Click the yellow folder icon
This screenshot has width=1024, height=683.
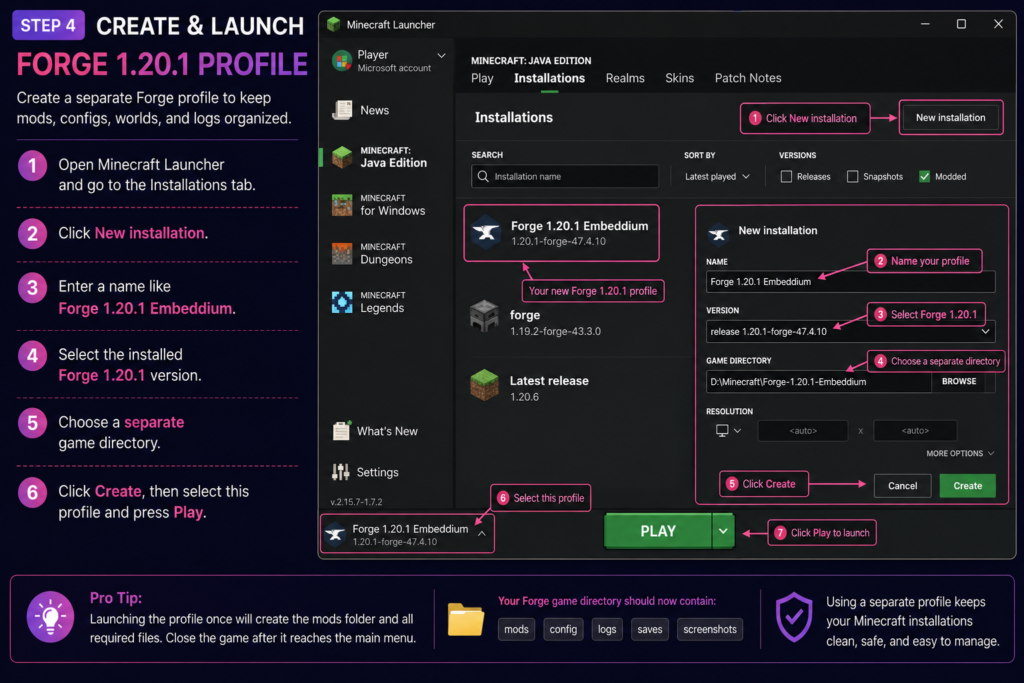(466, 620)
